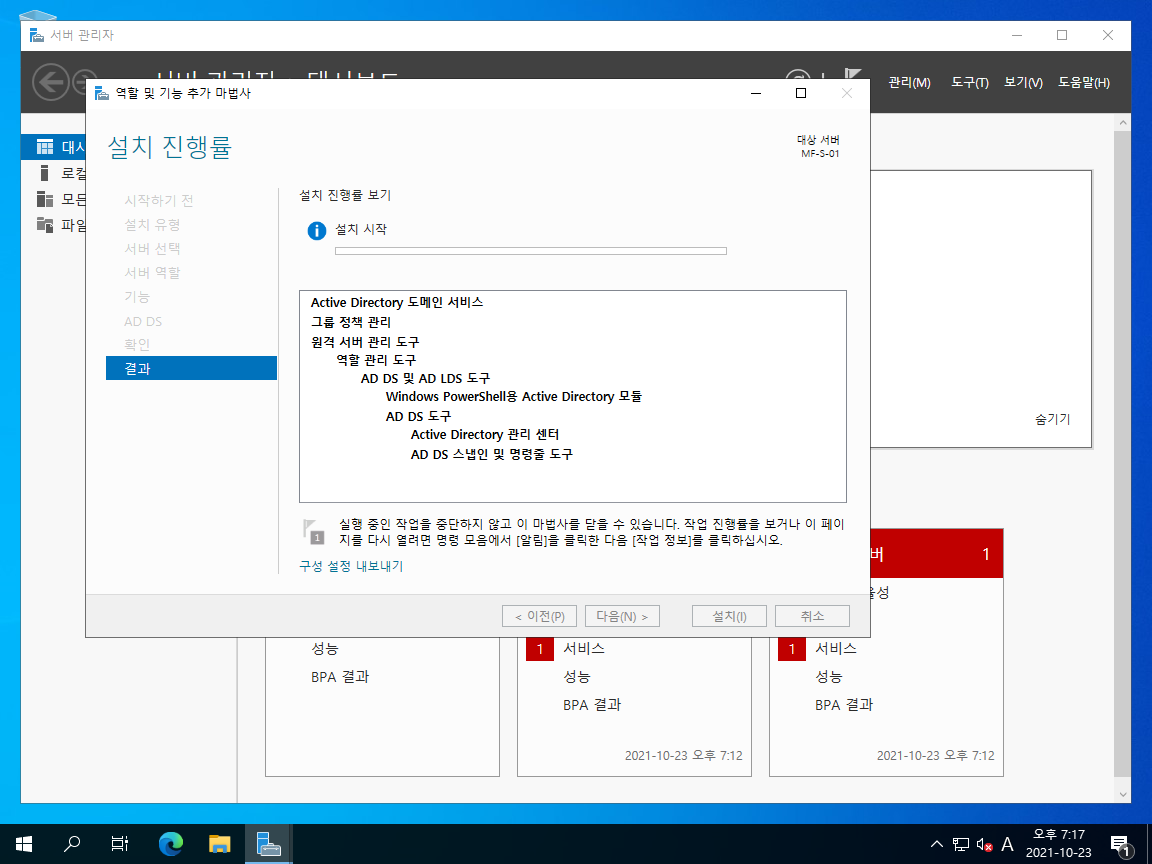1152x864 pixels.
Task: Click the 숨기기 link in the dashboard
Action: pyautogui.click(x=1053, y=419)
